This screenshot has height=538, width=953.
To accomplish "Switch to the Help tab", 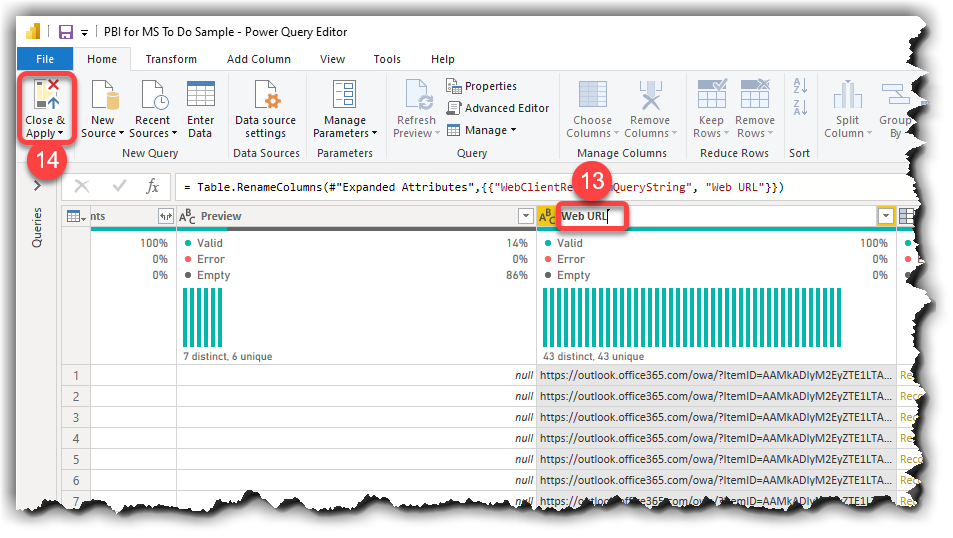I will (x=442, y=59).
